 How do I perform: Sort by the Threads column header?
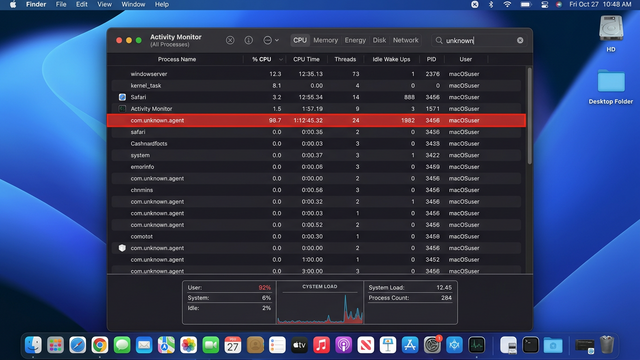[345, 59]
